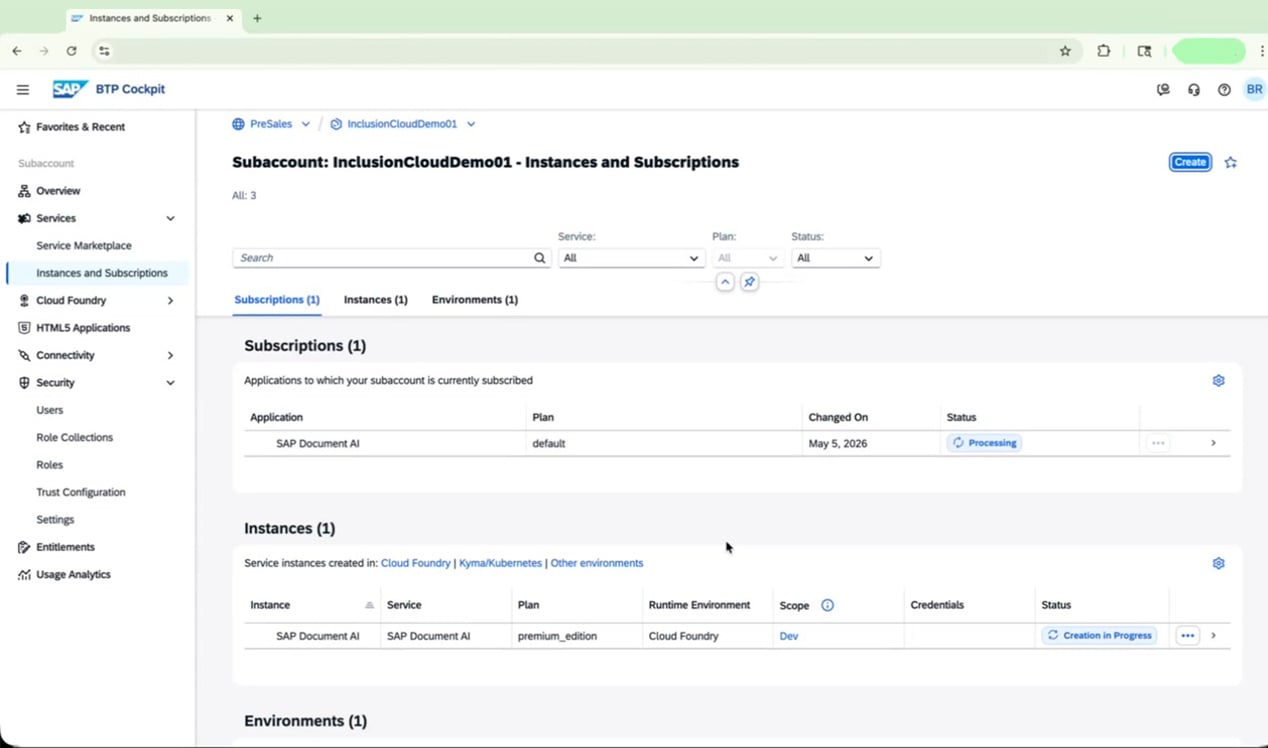Click the Creation in Progress status badge
The height and width of the screenshot is (748, 1268).
(1099, 635)
